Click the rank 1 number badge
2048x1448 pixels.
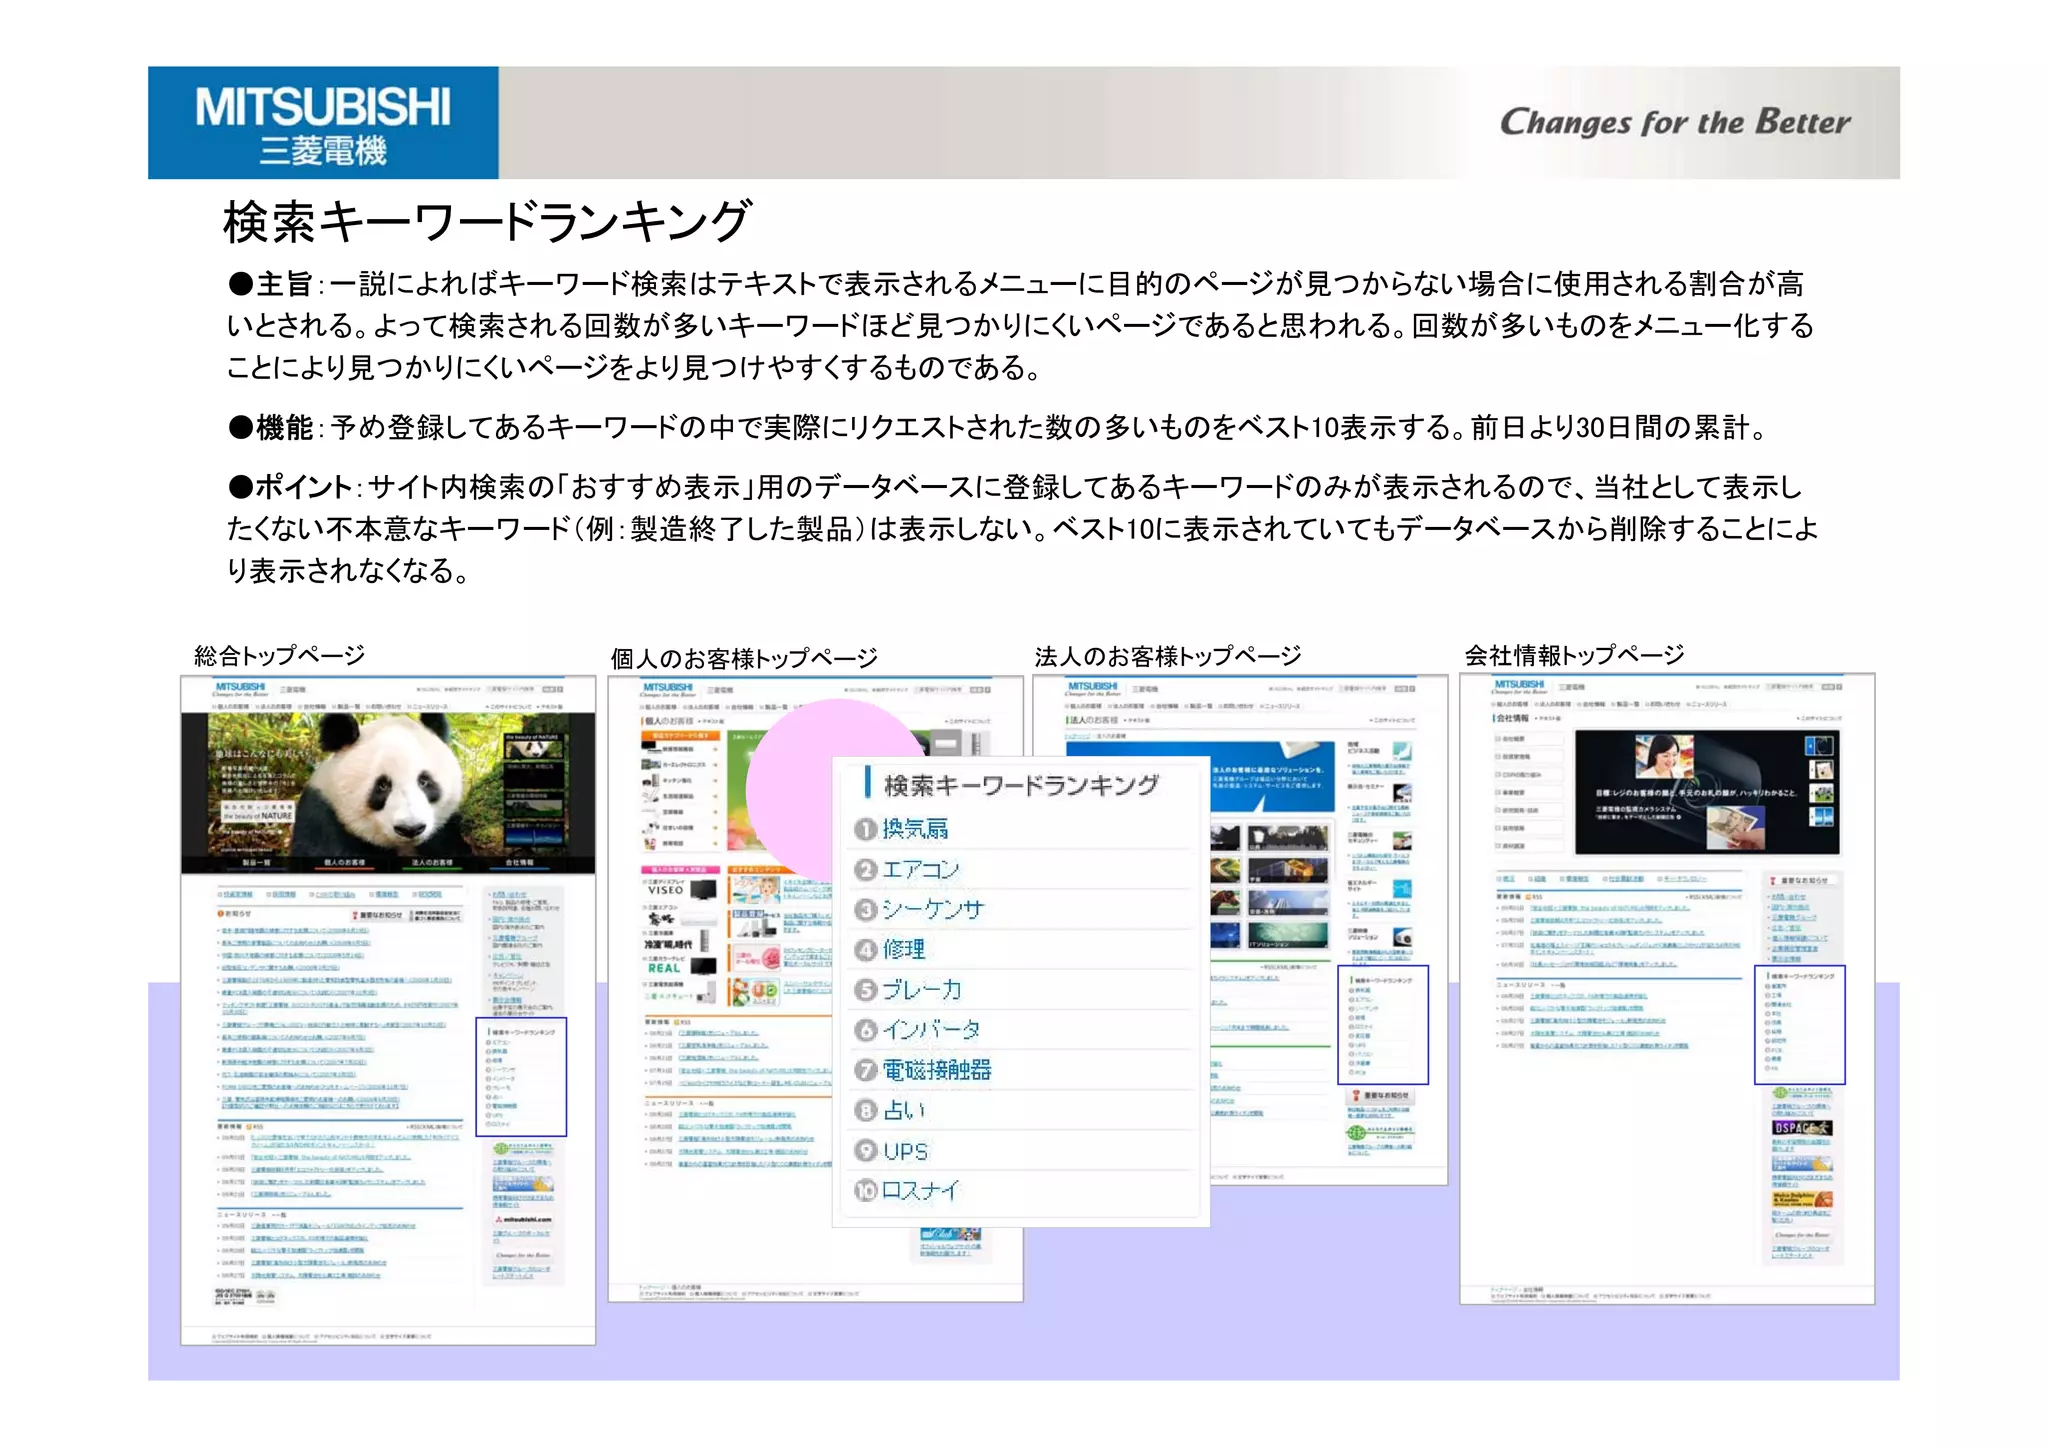pyautogui.click(x=865, y=829)
